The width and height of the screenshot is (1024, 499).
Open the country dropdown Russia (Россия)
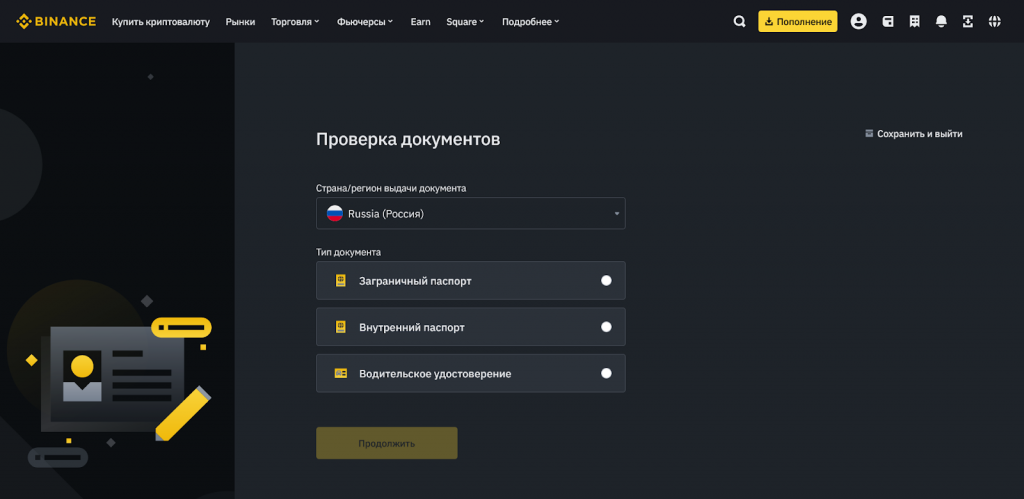470,214
